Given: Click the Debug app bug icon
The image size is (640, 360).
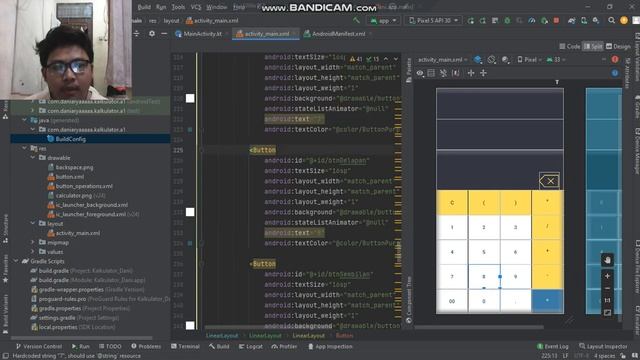Looking at the screenshot, I should tap(507, 20).
